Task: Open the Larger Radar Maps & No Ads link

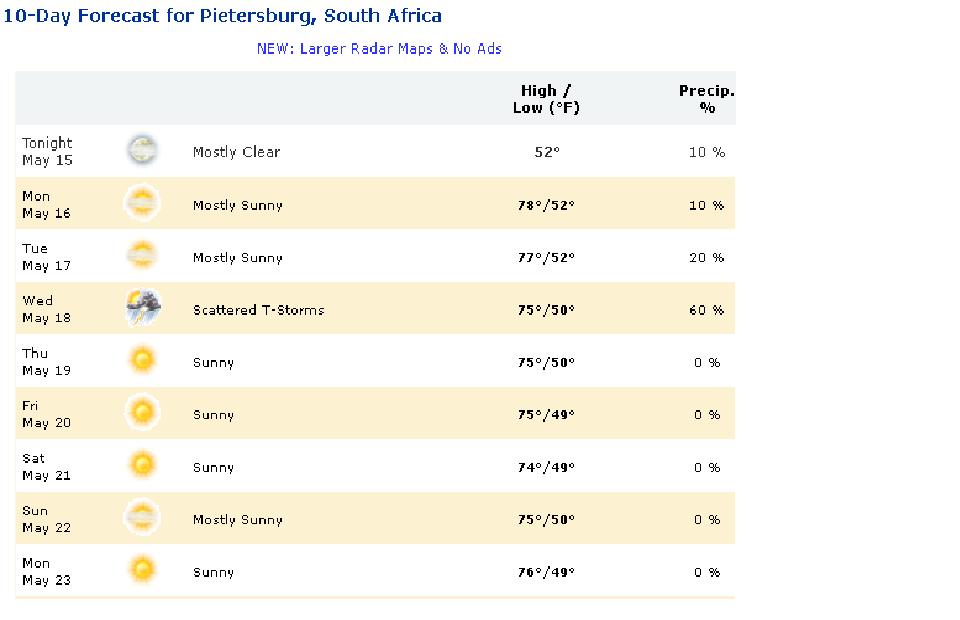Action: (x=379, y=49)
